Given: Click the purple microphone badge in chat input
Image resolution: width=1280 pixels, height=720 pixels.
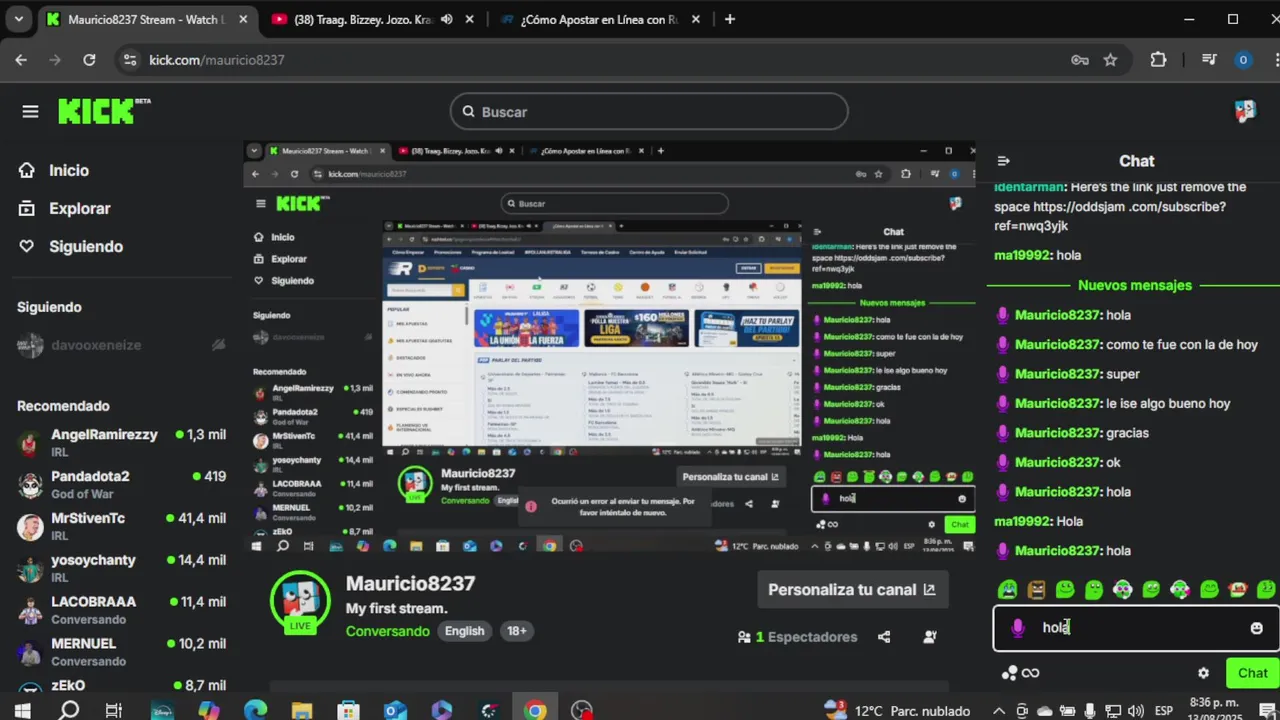Looking at the screenshot, I should click(1018, 628).
